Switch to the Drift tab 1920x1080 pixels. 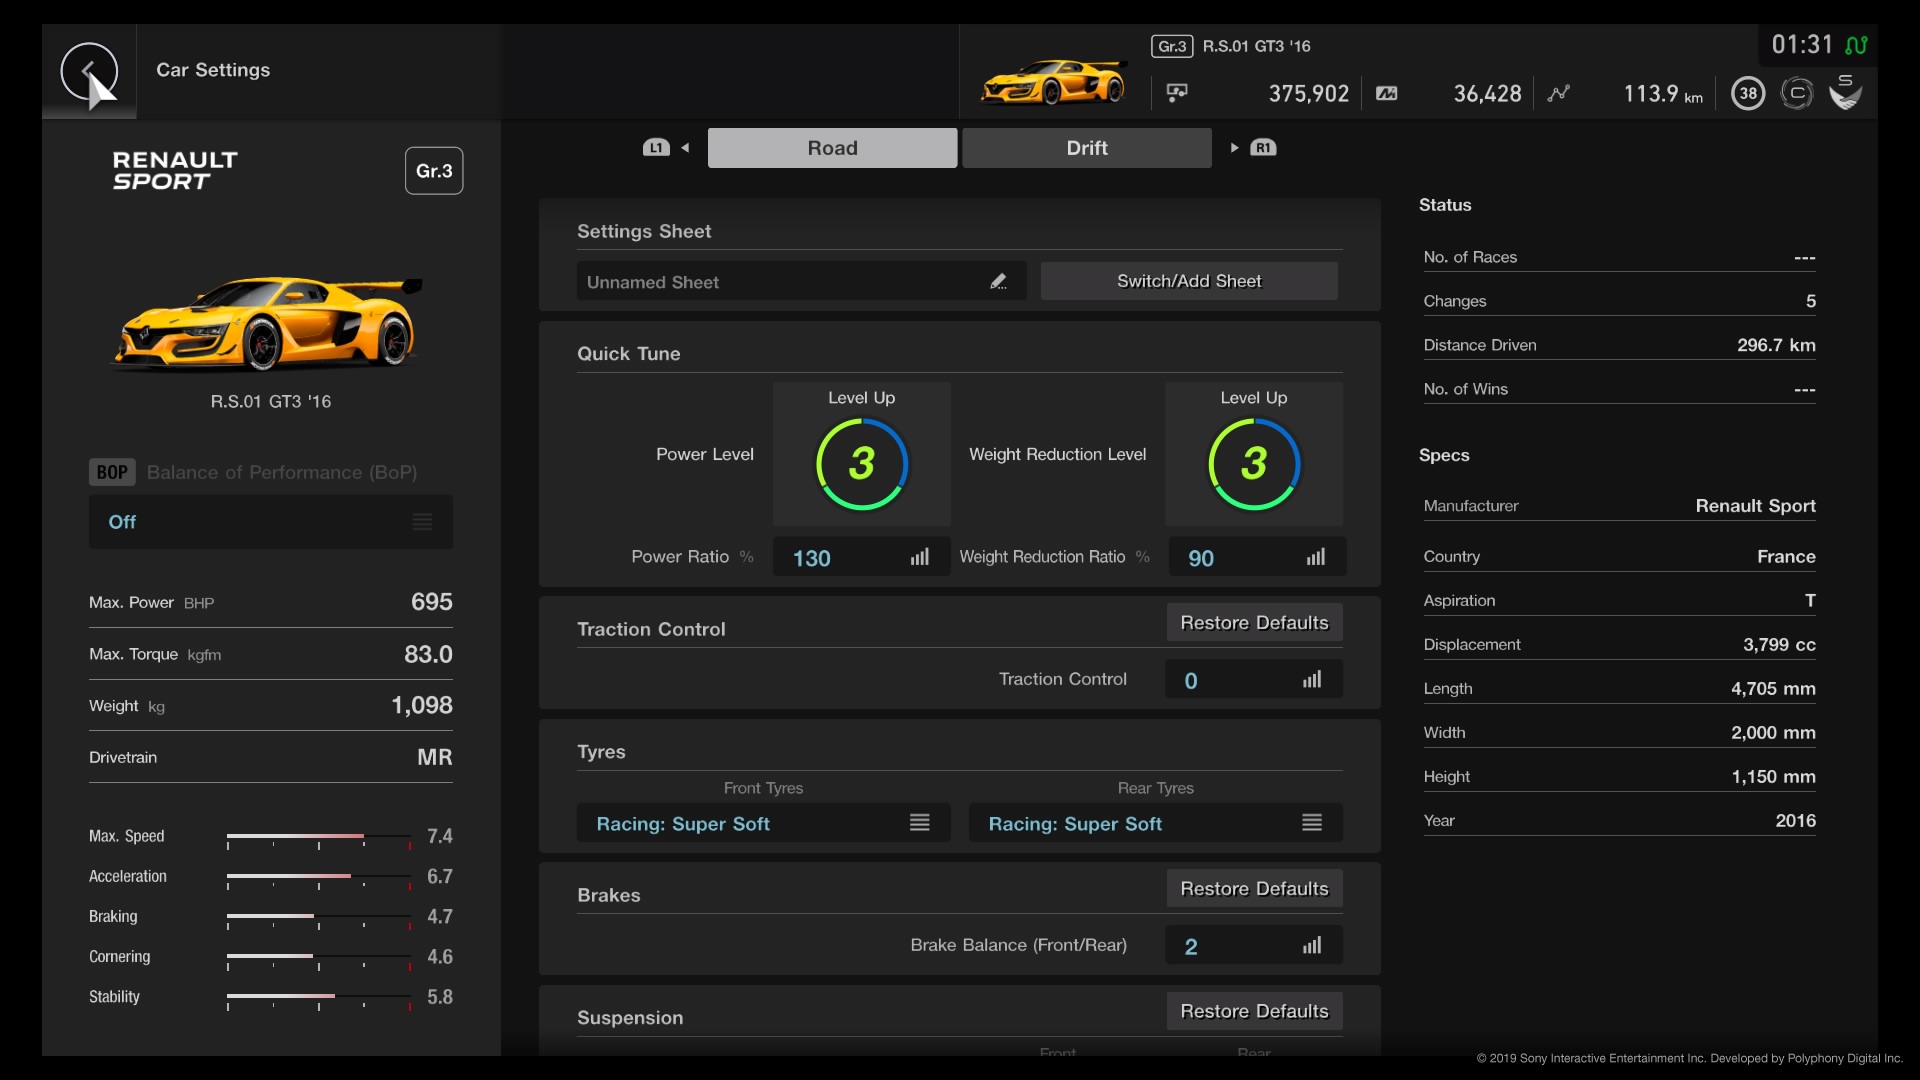pyautogui.click(x=1087, y=148)
